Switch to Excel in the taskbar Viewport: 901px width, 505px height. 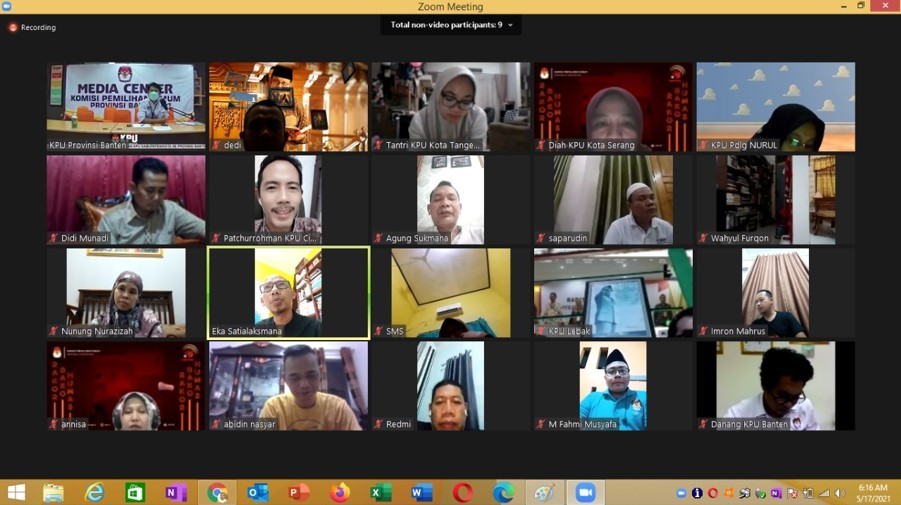(381, 492)
